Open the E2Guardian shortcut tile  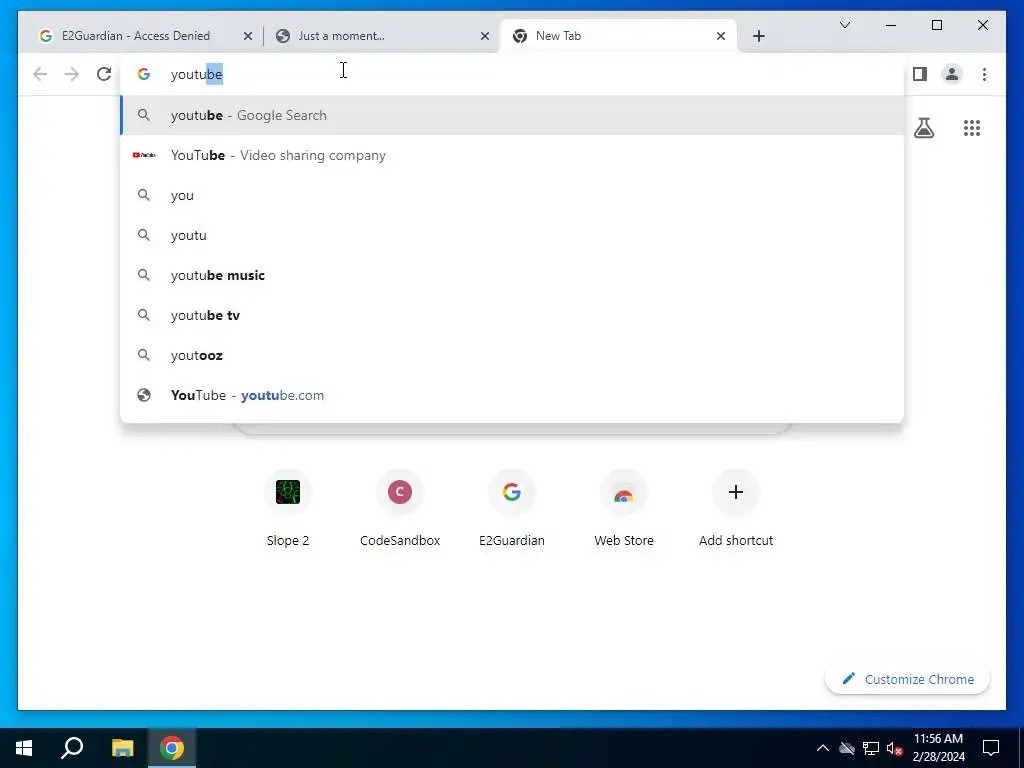[511, 508]
